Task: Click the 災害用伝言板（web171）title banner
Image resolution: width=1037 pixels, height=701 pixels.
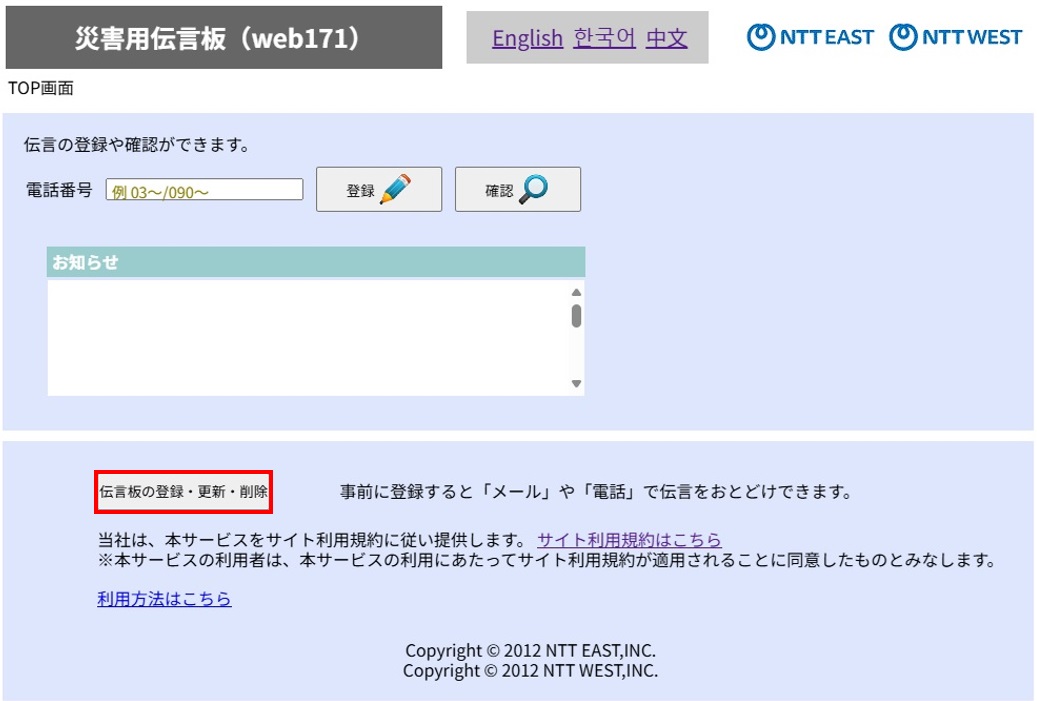Action: [222, 37]
